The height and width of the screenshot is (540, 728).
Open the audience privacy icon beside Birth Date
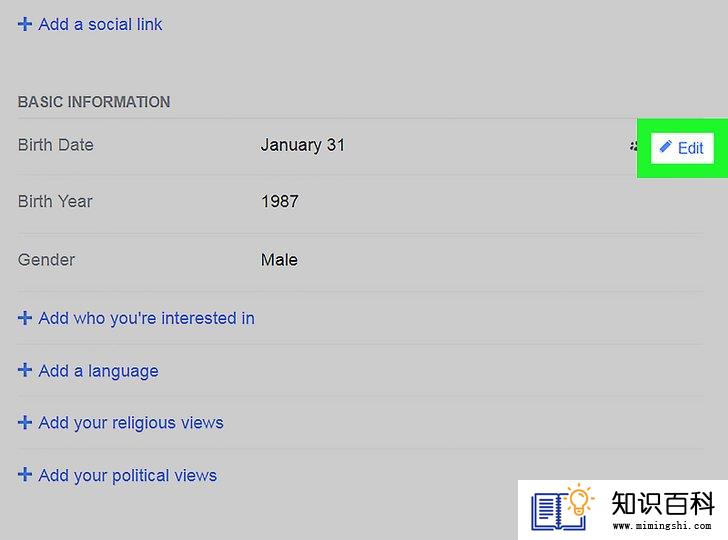tap(634, 146)
